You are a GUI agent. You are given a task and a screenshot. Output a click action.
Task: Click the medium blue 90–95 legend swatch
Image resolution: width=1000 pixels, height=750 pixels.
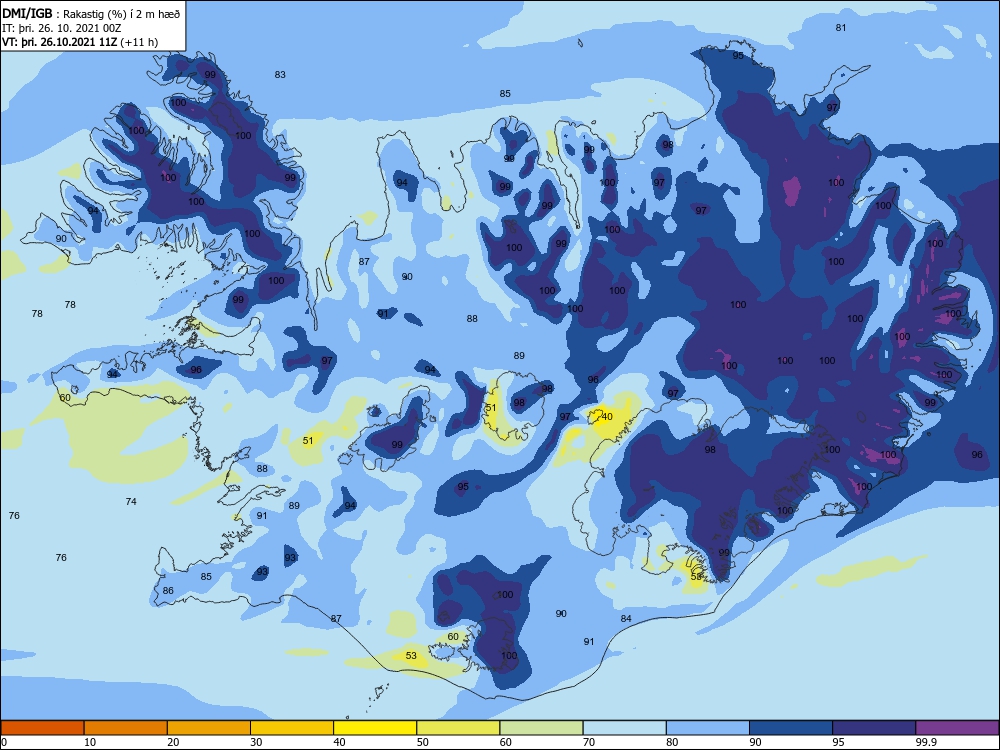coord(791,728)
